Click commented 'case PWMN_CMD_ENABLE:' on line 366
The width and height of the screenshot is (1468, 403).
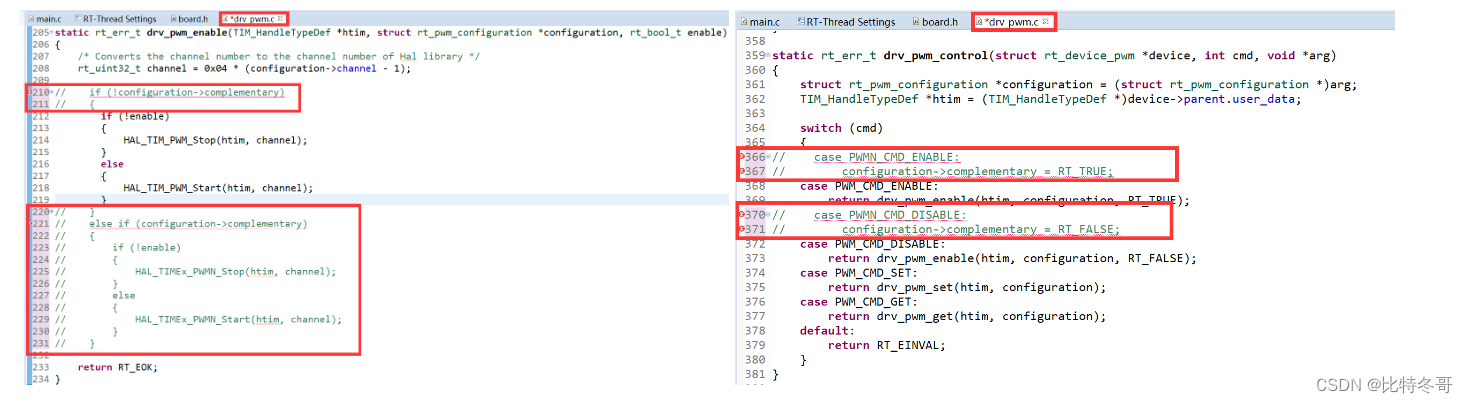[886, 157]
